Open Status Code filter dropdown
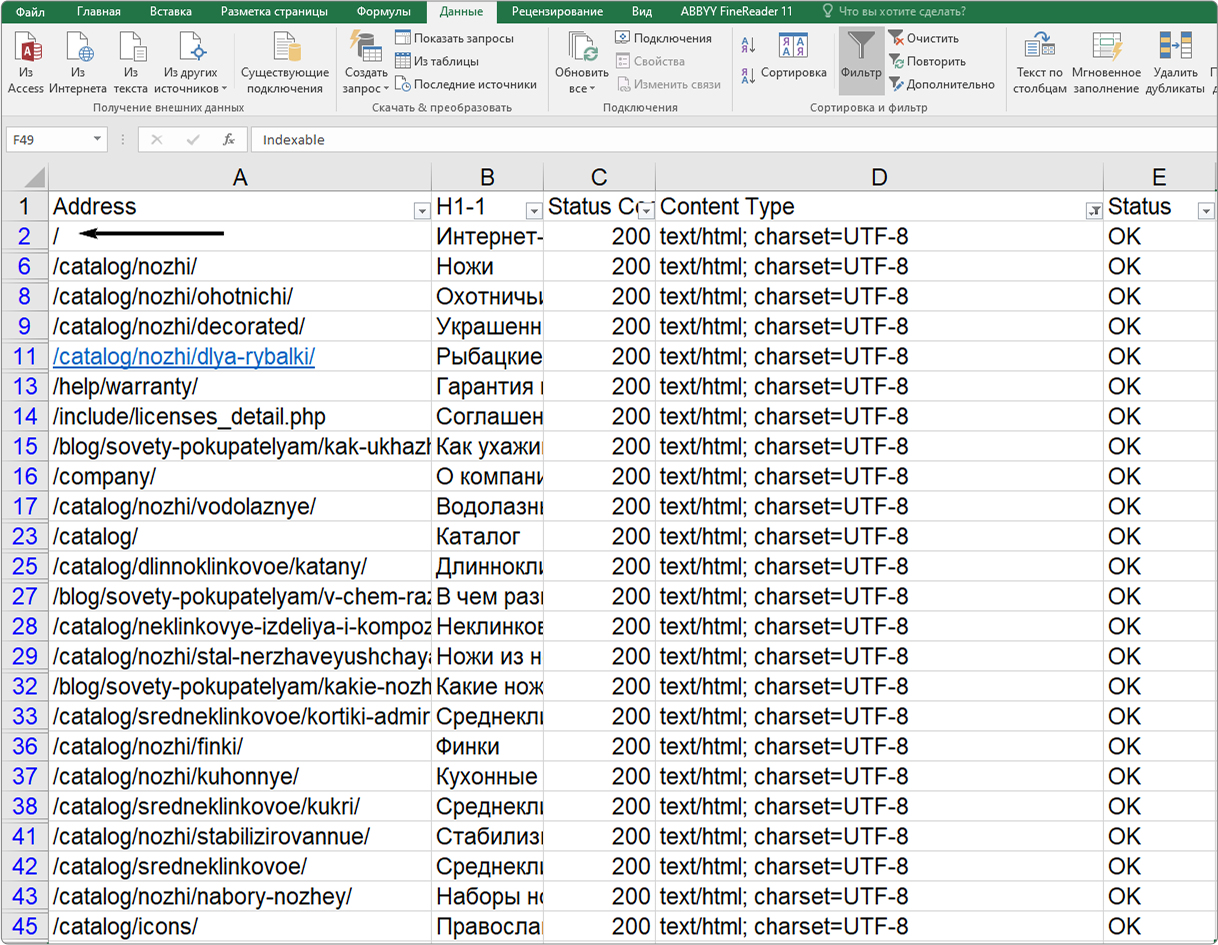 646,211
